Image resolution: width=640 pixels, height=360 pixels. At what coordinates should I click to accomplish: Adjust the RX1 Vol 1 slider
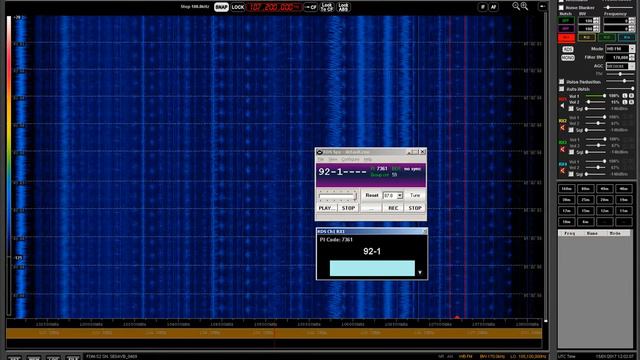pyautogui.click(x=596, y=96)
